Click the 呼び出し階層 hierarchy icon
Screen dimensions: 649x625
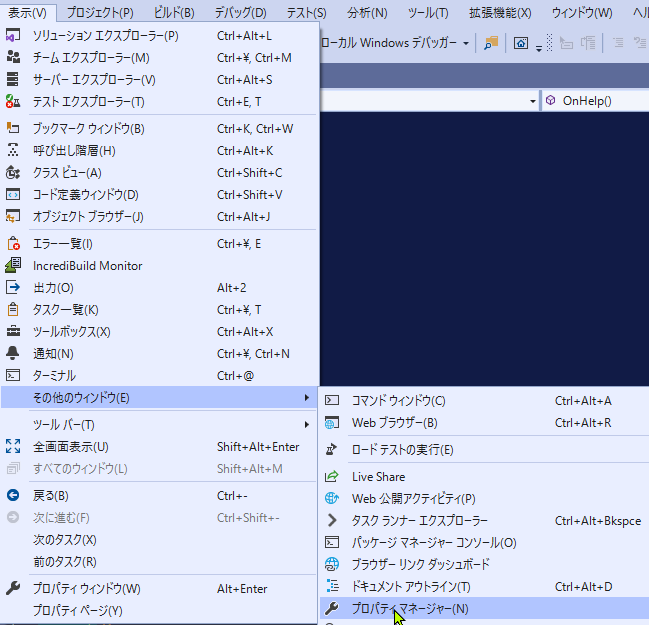(x=13, y=150)
